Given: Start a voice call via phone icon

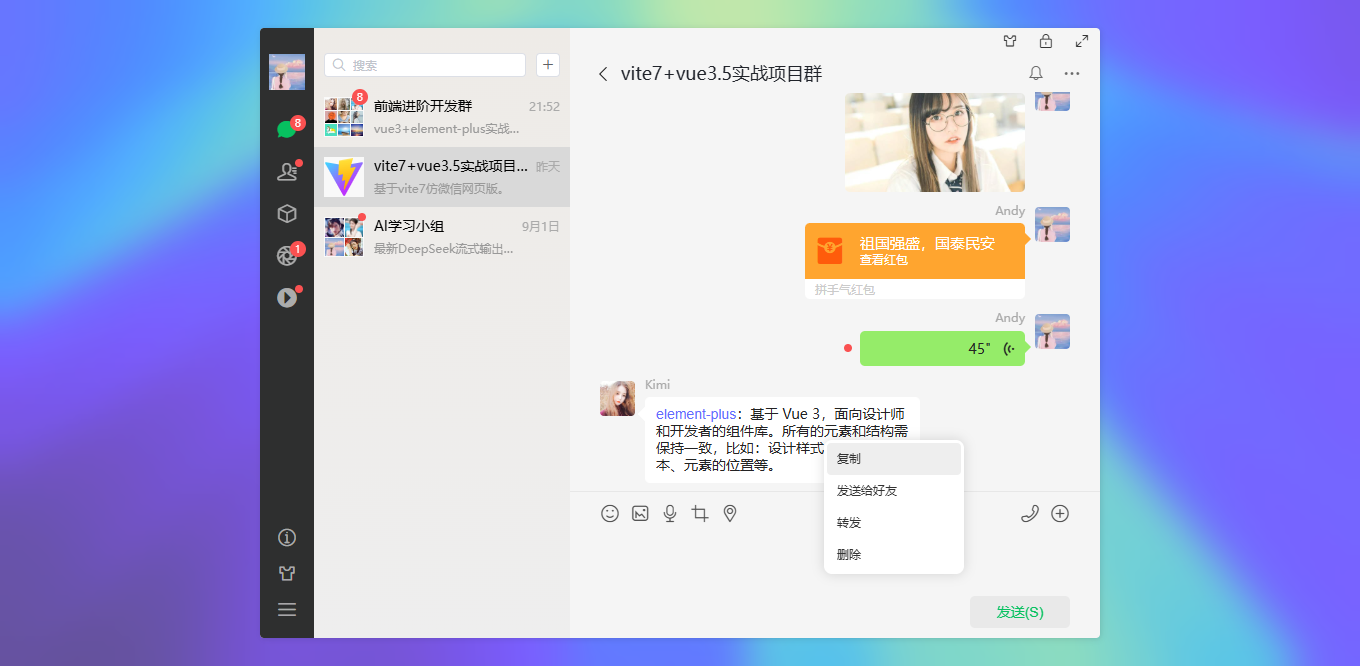Looking at the screenshot, I should point(1030,513).
